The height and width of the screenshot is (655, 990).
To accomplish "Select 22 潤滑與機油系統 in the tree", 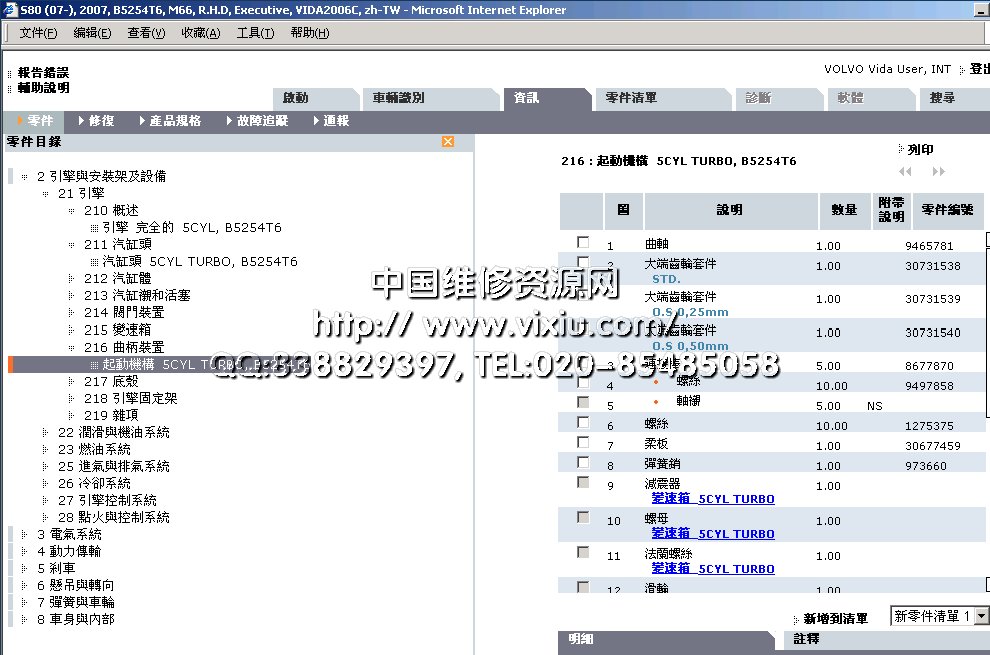I will click(113, 432).
